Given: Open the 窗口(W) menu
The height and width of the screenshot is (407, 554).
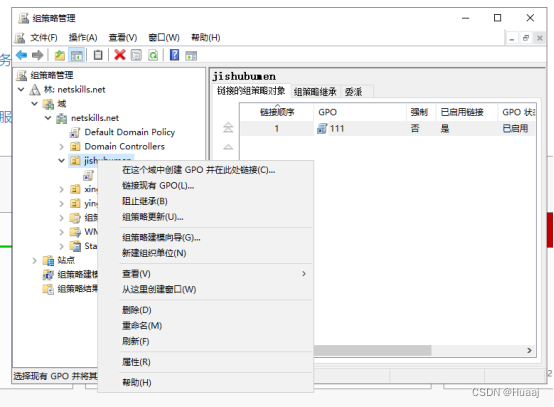Looking at the screenshot, I should [164, 37].
